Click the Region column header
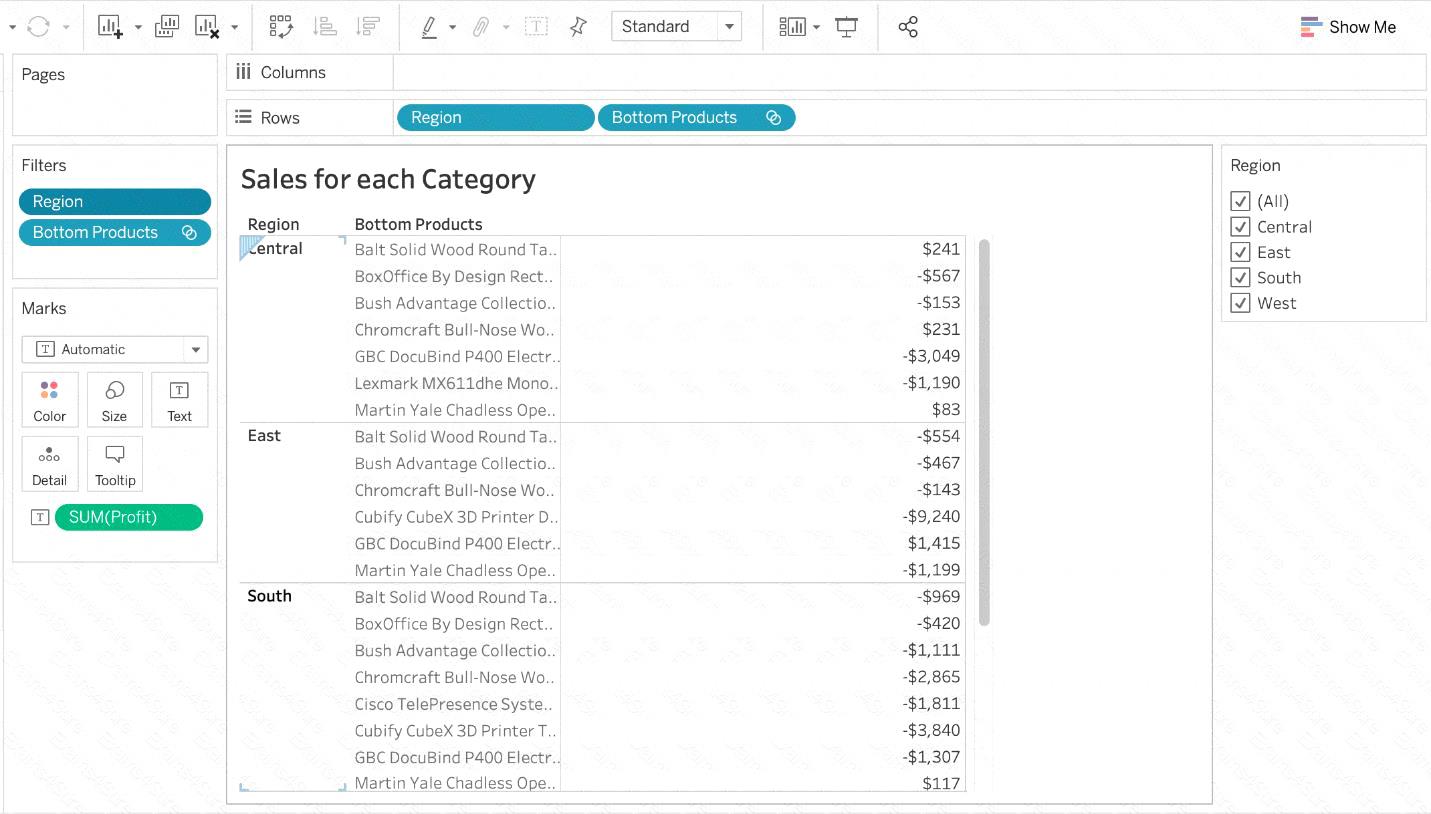The width and height of the screenshot is (1431, 814). [273, 224]
